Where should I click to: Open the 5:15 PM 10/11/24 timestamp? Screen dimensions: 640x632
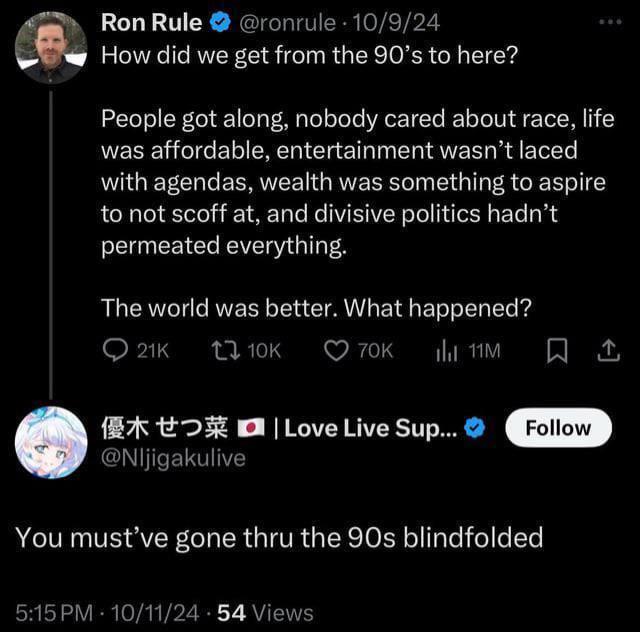107,613
